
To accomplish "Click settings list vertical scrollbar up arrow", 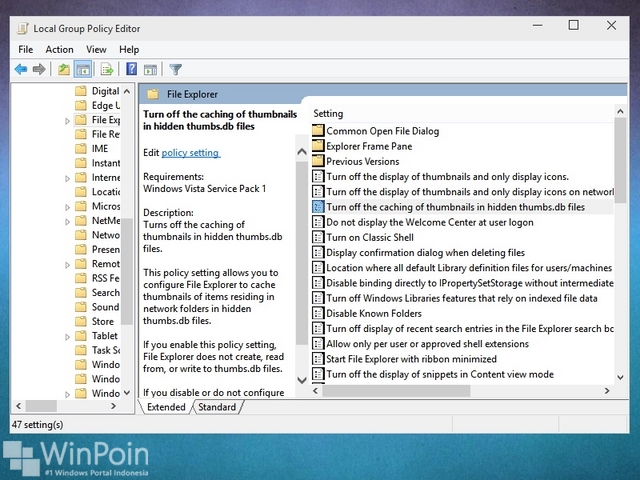I will 620,111.
